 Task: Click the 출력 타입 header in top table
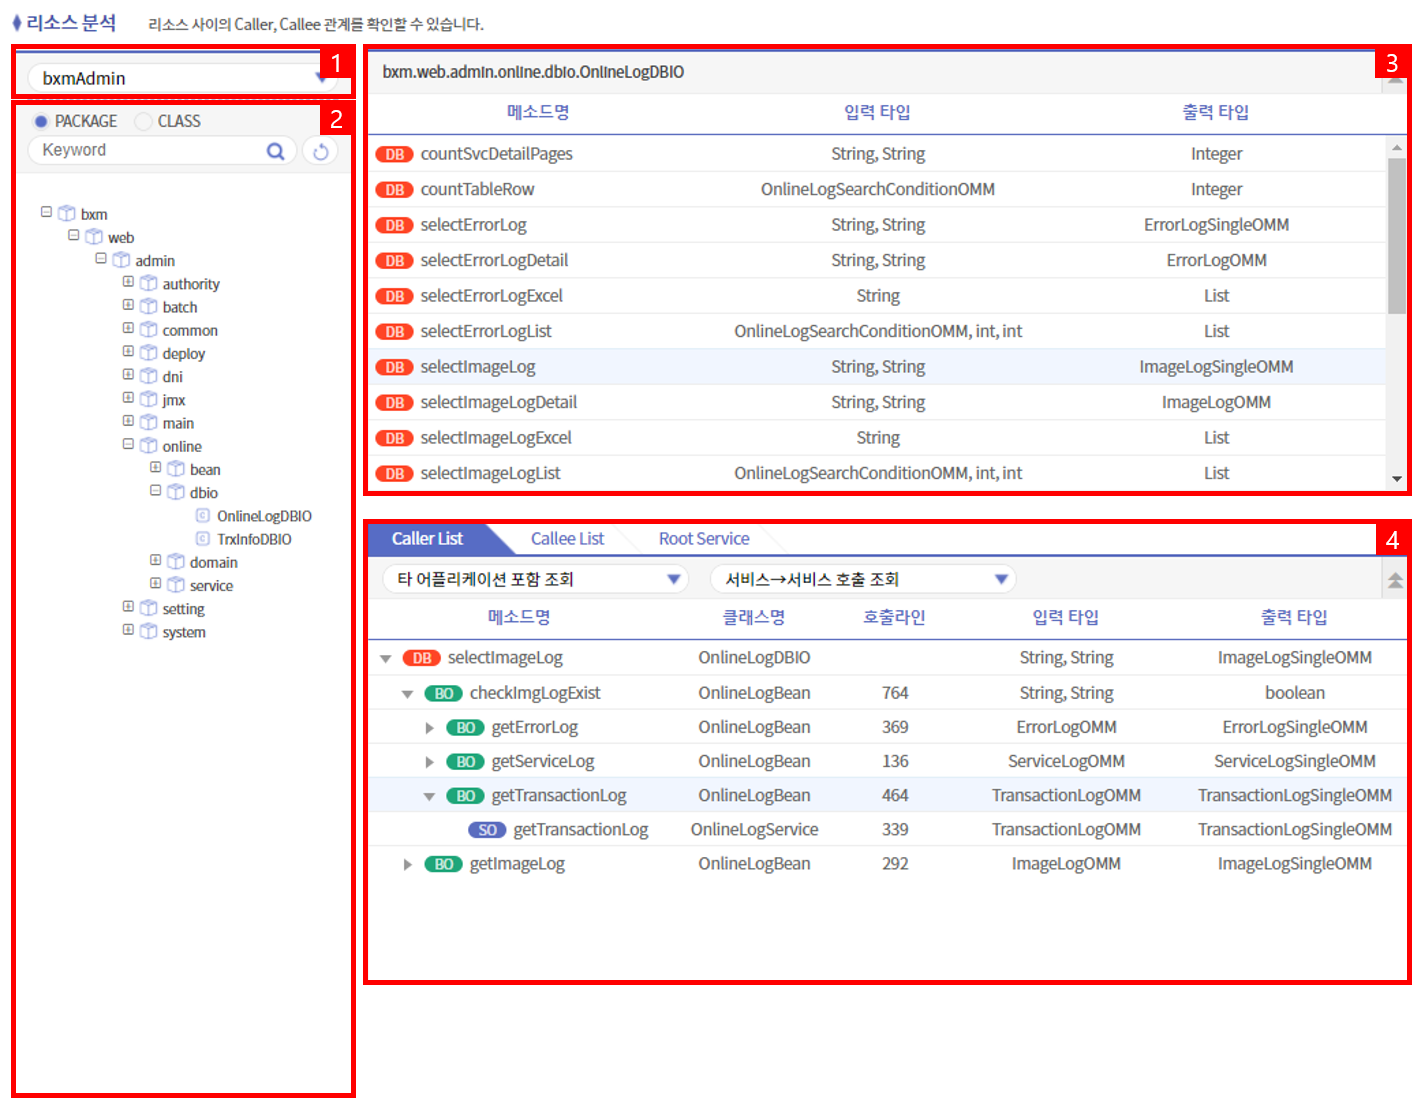click(x=1216, y=112)
